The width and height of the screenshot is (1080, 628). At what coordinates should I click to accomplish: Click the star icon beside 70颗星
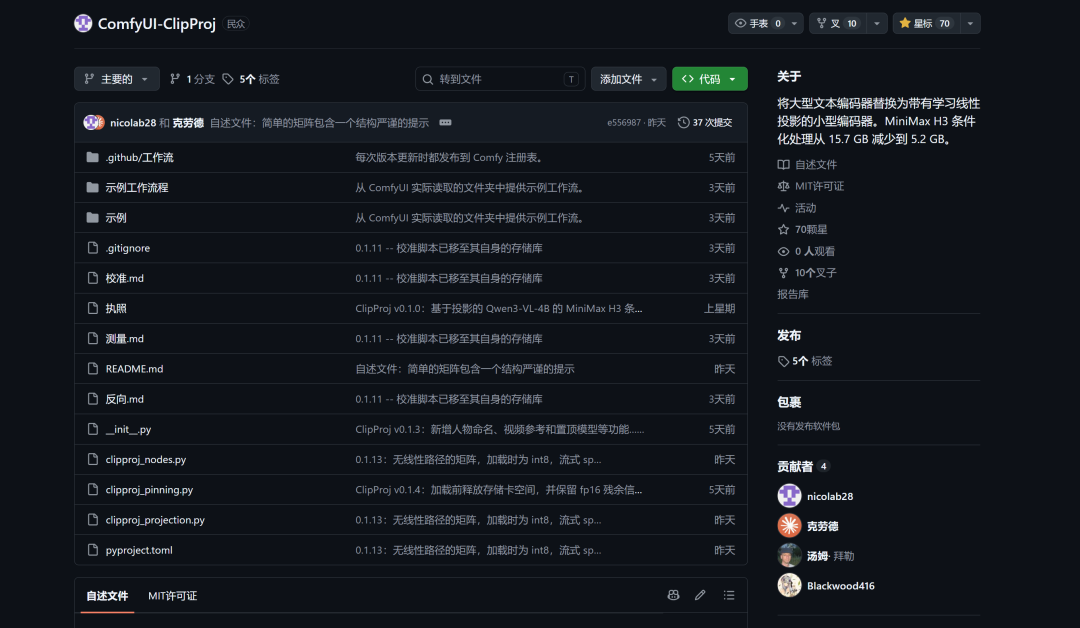click(x=783, y=229)
